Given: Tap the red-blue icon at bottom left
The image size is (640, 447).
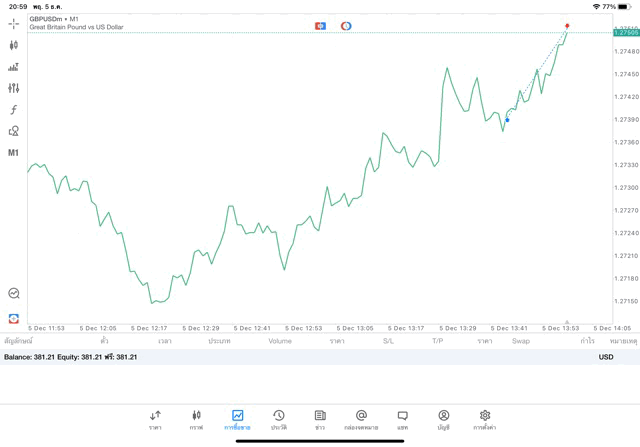Looking at the screenshot, I should [x=14, y=318].
